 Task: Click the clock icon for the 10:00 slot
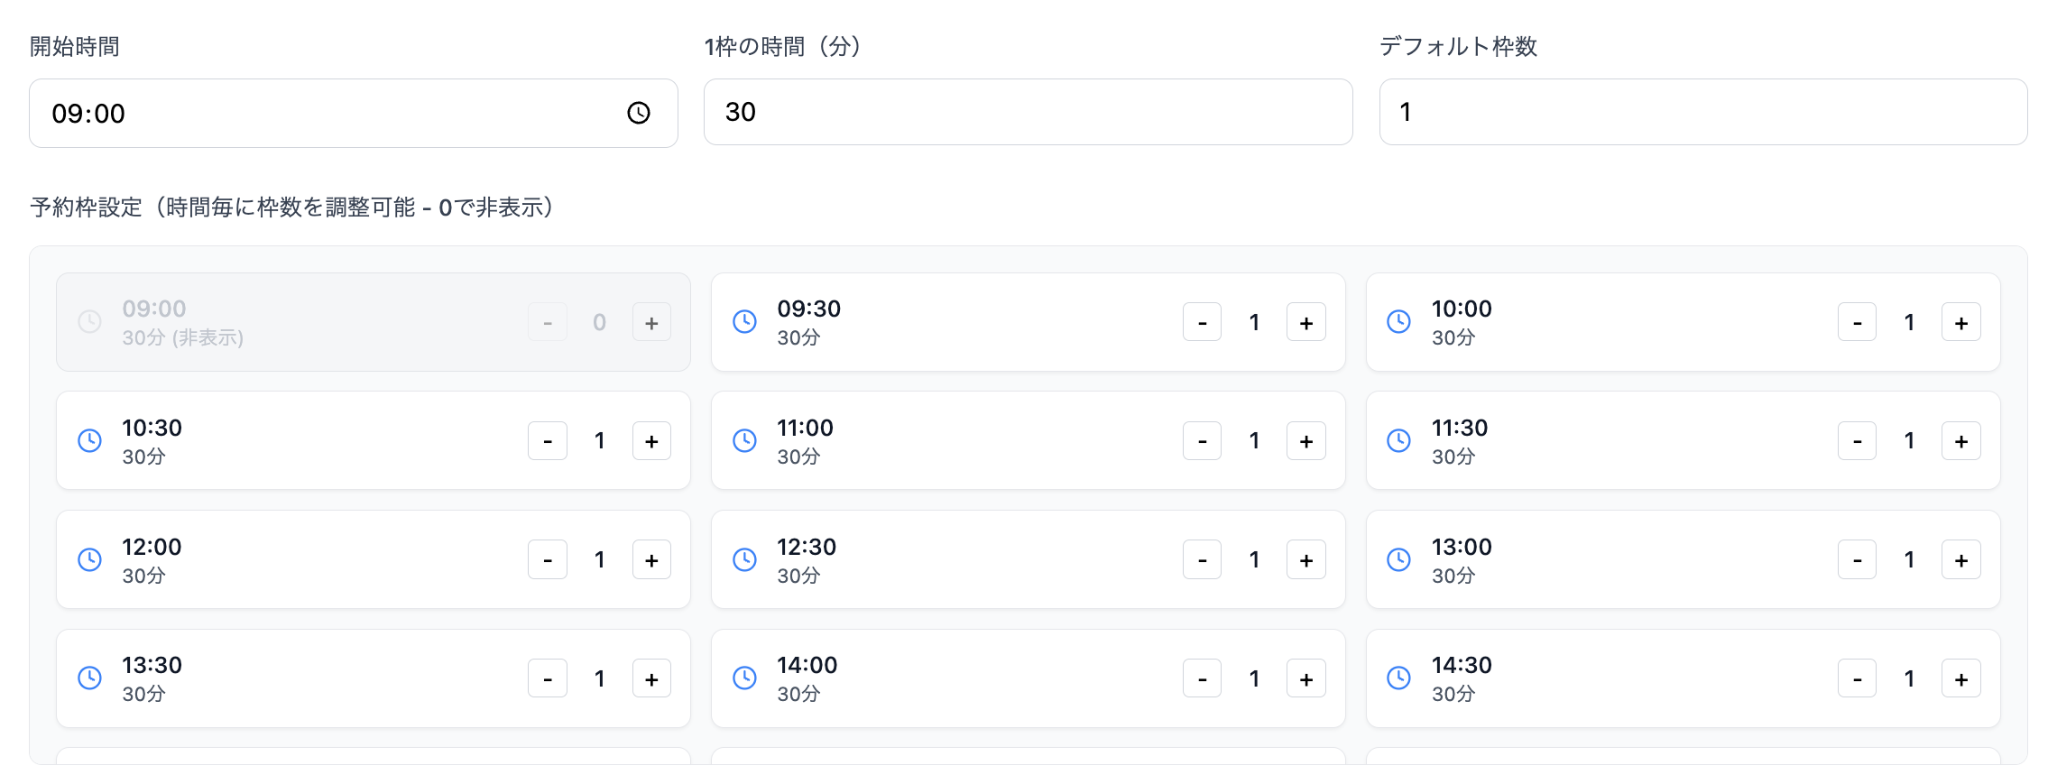pos(1399,322)
